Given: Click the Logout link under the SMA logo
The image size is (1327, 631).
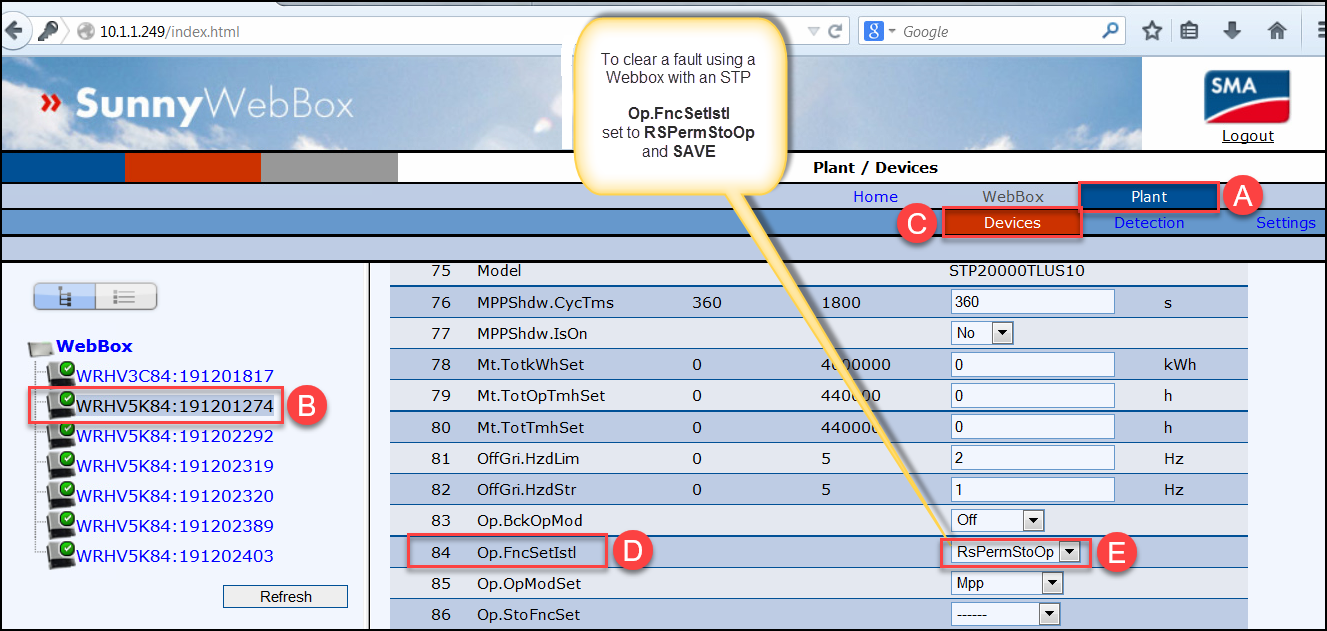Looking at the screenshot, I should [x=1246, y=136].
